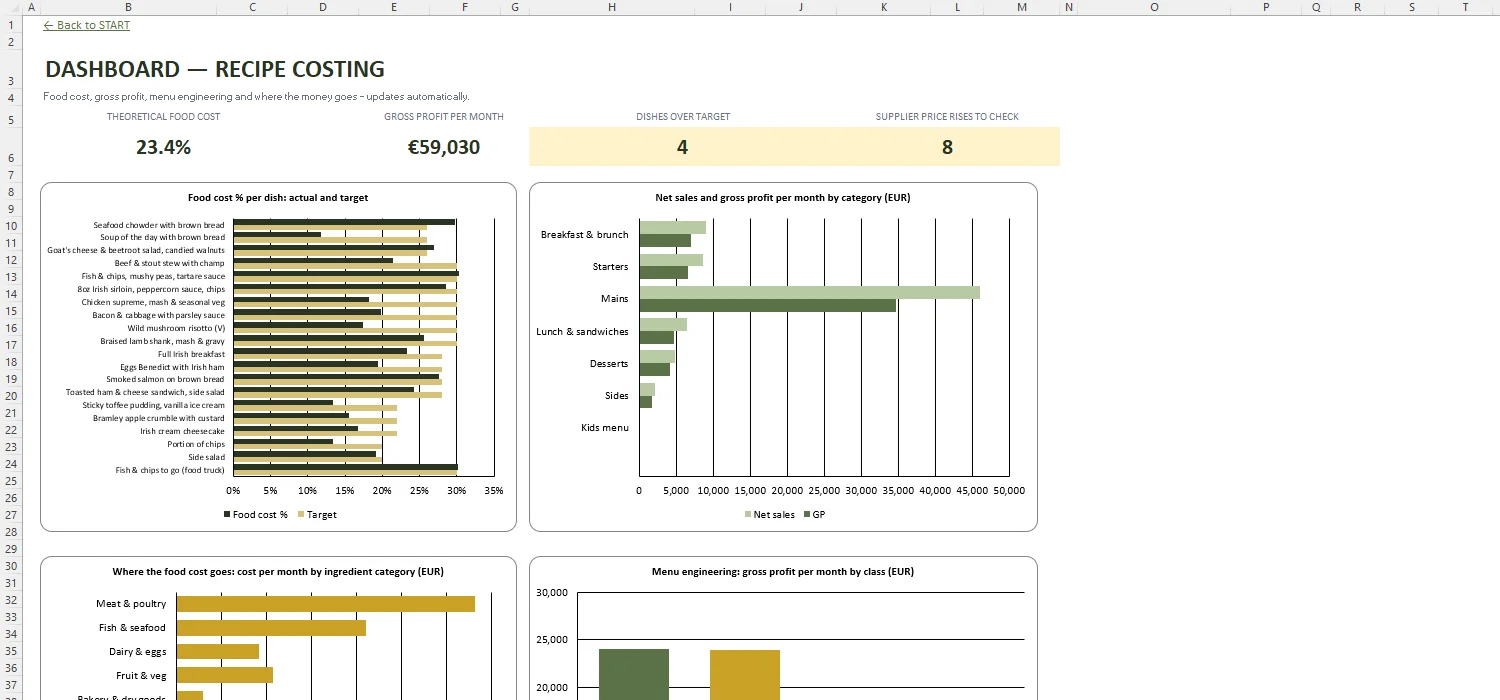Follow the Back to START link
This screenshot has height=700, width=1500.
(87, 25)
